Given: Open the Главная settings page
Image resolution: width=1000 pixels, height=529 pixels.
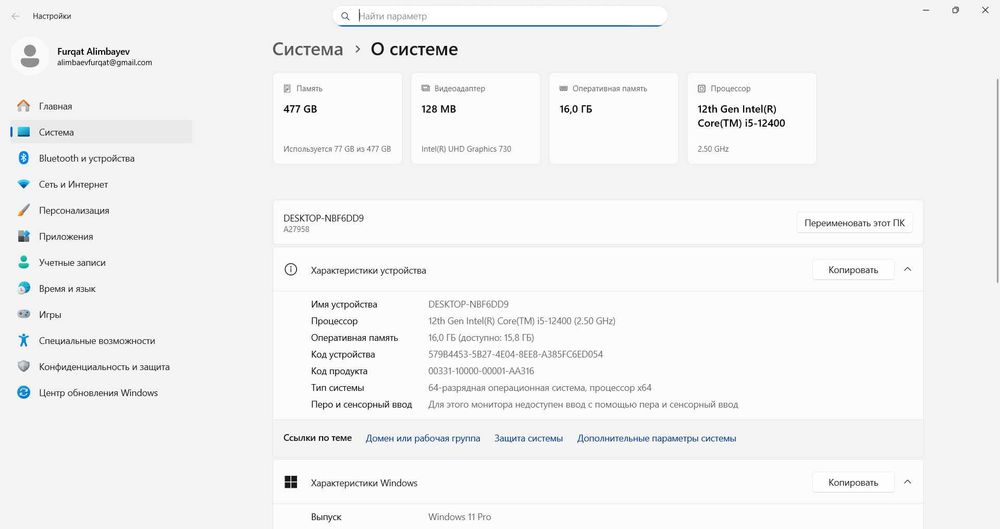Looking at the screenshot, I should click(101, 106).
